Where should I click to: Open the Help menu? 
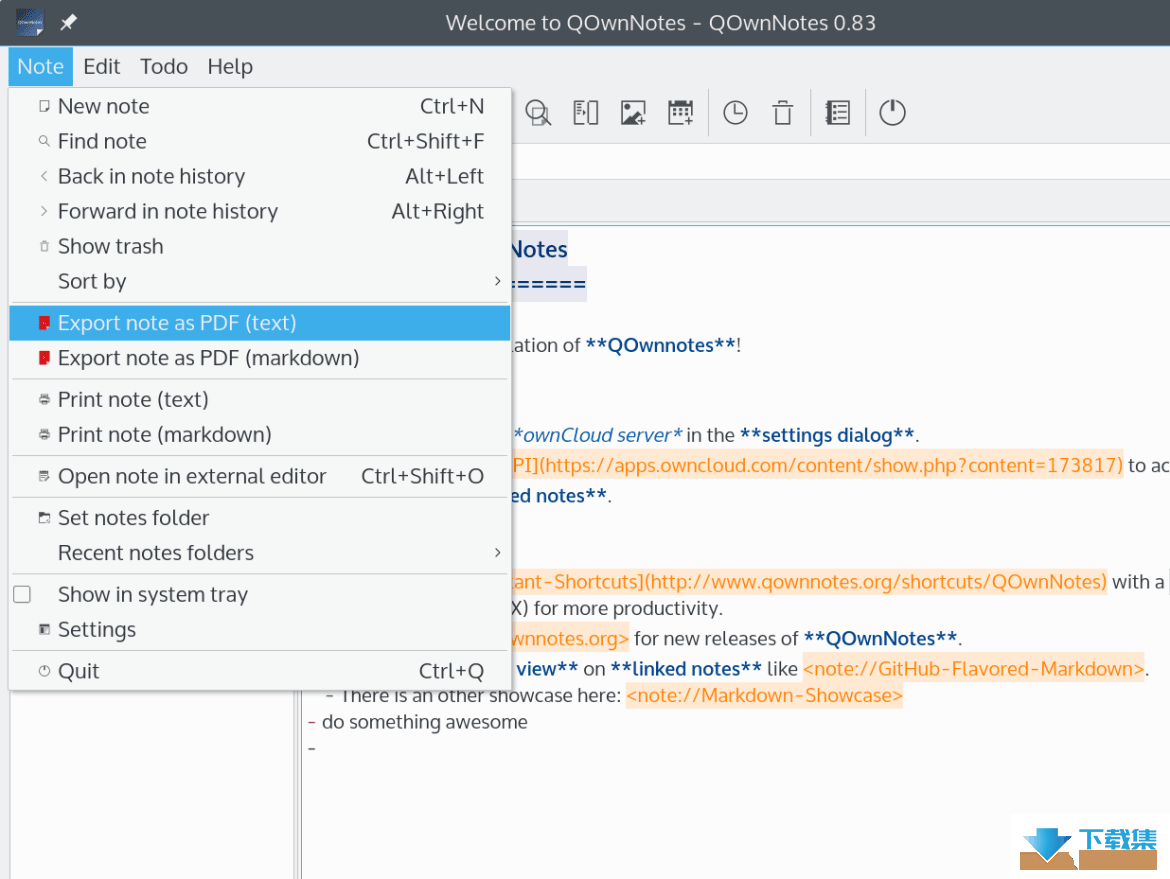[230, 66]
